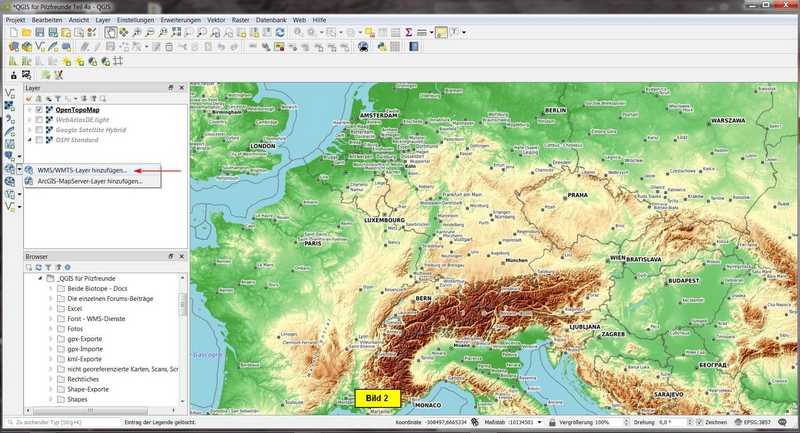Viewport: 800px width, 433px height.
Task: Uncheck the OpenTopoMap layer checkbox
Action: [39, 110]
